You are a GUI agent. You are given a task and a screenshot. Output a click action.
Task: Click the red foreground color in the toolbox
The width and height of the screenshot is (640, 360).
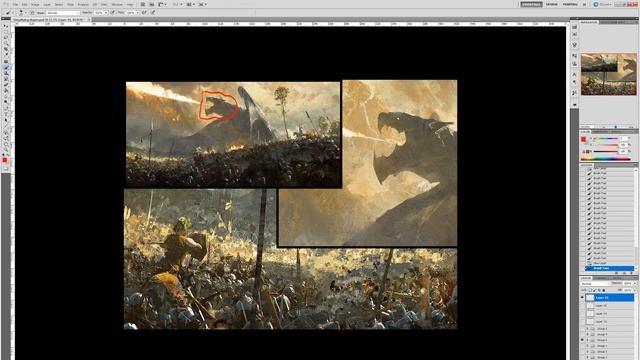pos(4,160)
